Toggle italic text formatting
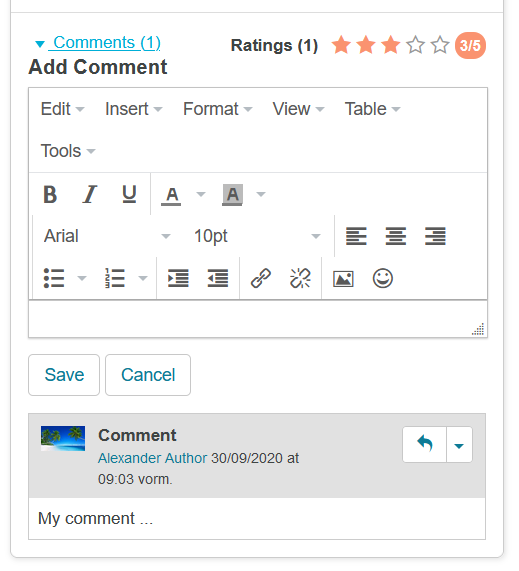Screen dimensions: 519x571 (90, 194)
